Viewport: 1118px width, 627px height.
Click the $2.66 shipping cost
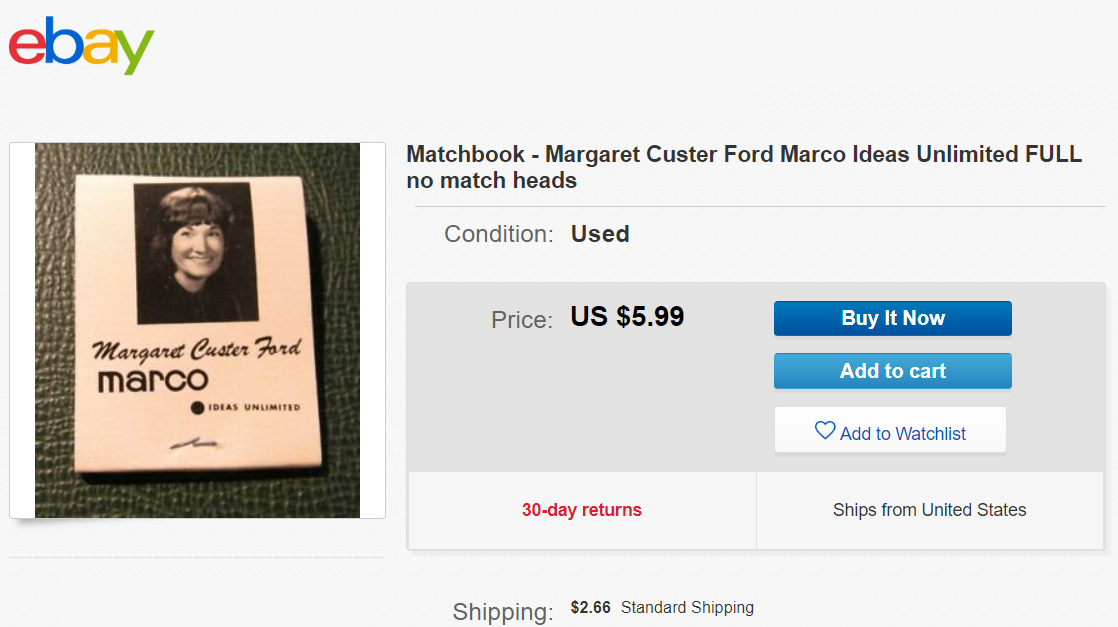[x=590, y=607]
